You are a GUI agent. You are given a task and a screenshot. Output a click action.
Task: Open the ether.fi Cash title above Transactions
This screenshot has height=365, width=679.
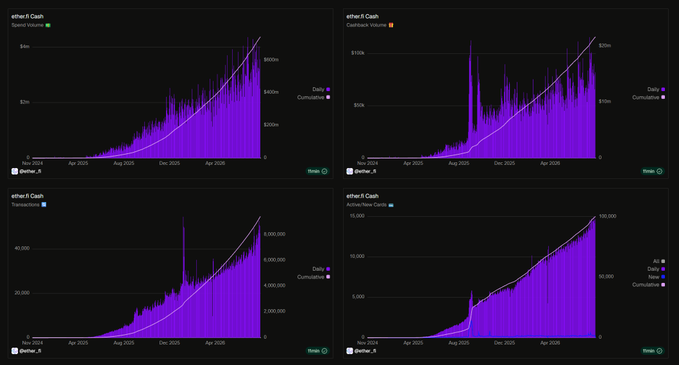[27, 196]
